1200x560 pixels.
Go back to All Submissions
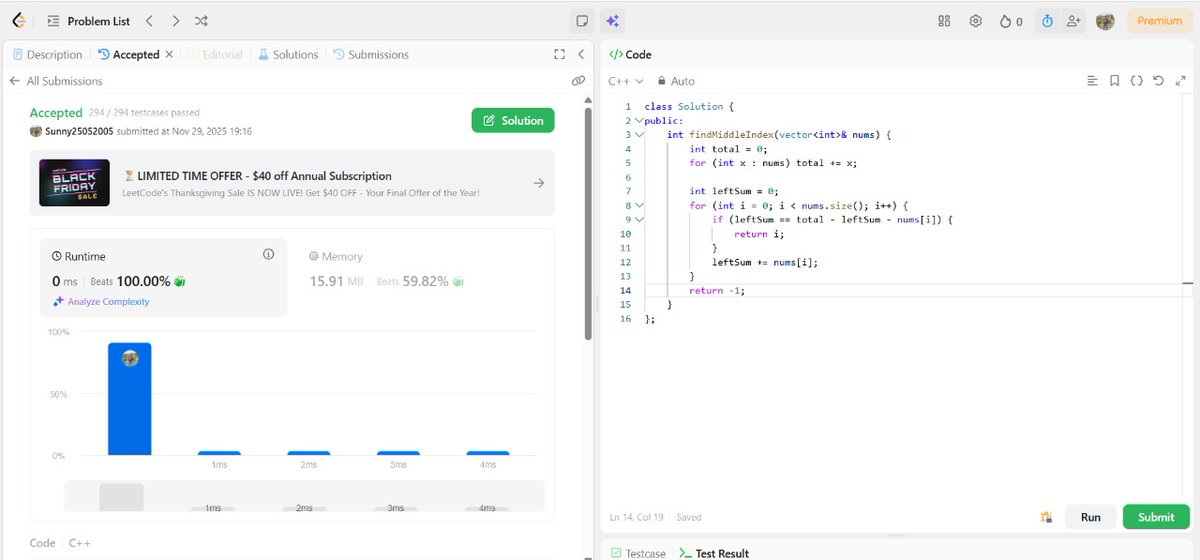coord(56,81)
